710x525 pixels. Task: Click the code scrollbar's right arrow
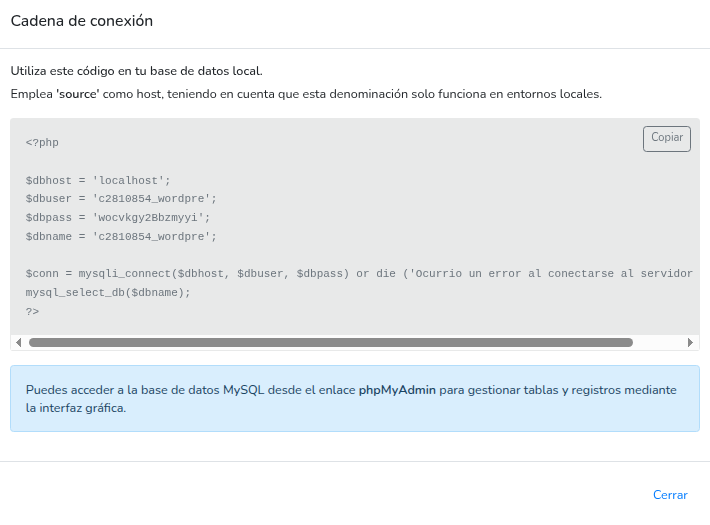pos(690,342)
